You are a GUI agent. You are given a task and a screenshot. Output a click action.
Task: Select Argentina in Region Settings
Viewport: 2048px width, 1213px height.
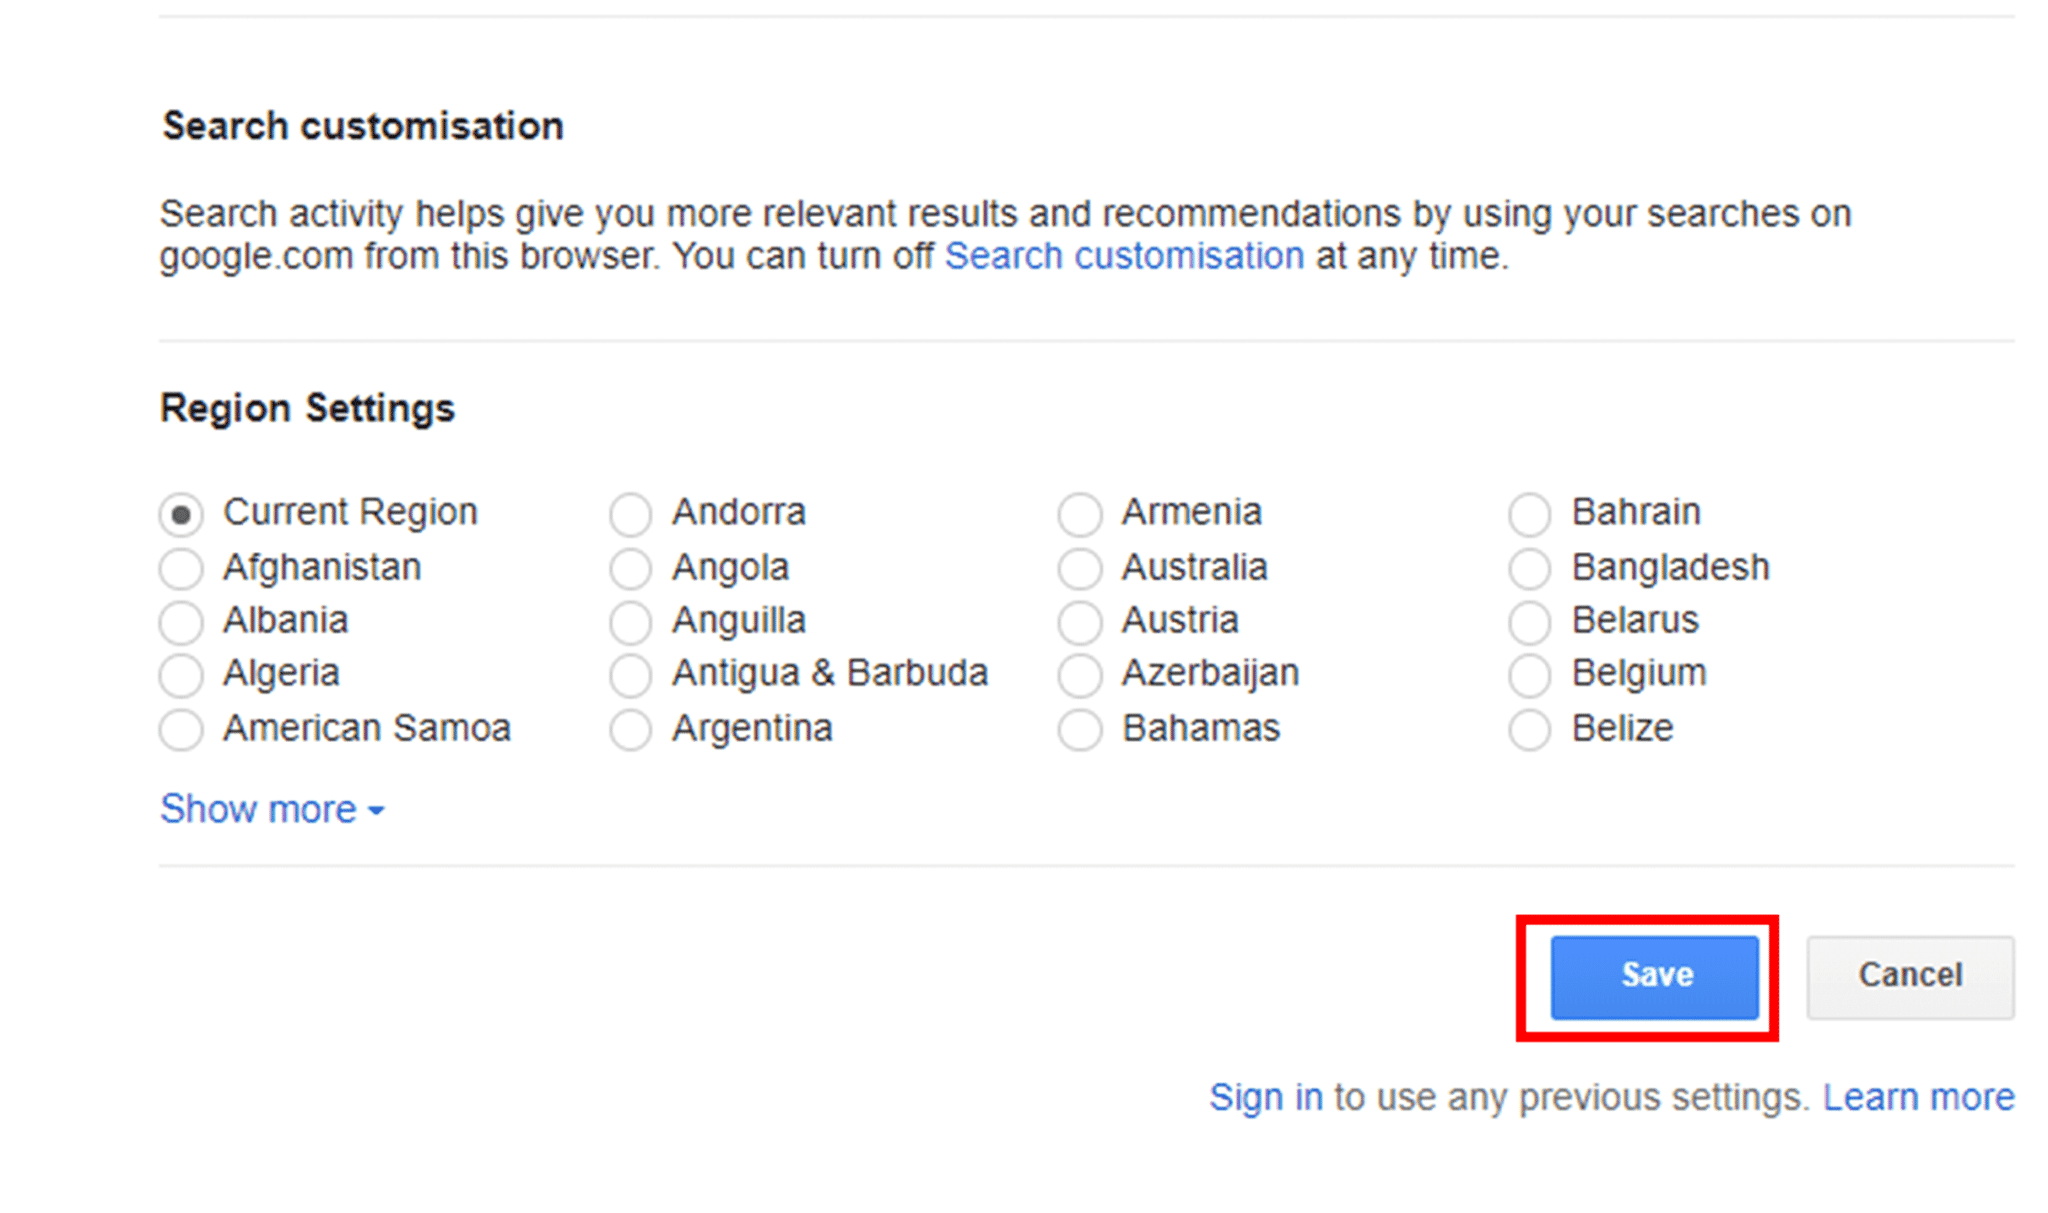click(x=630, y=729)
